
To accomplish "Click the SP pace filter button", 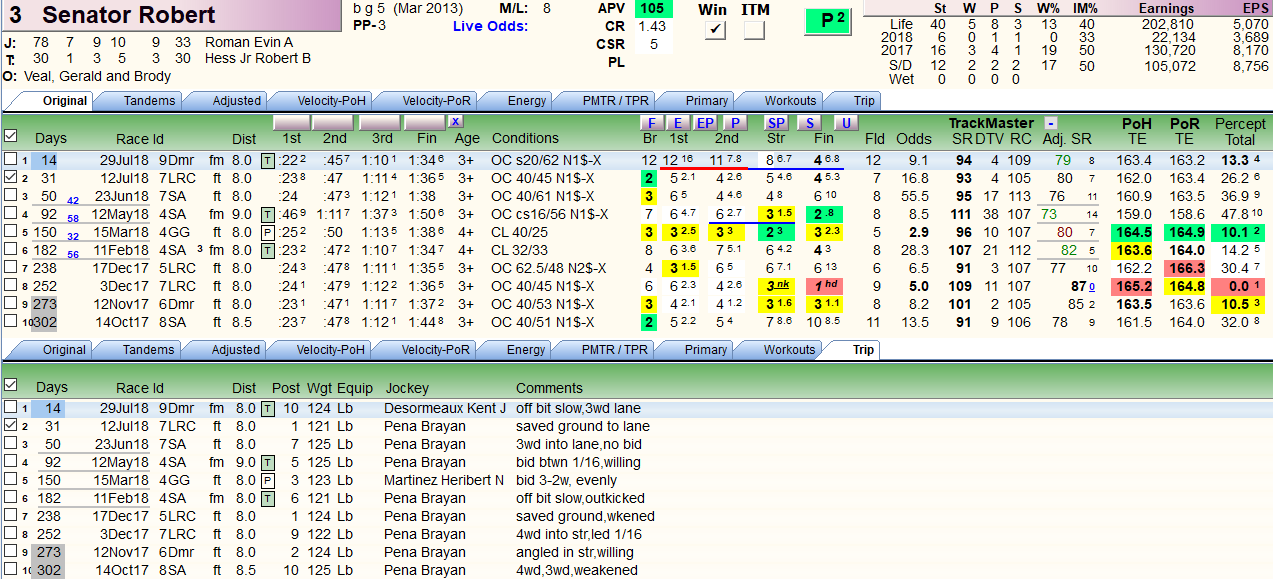I will tap(776, 123).
